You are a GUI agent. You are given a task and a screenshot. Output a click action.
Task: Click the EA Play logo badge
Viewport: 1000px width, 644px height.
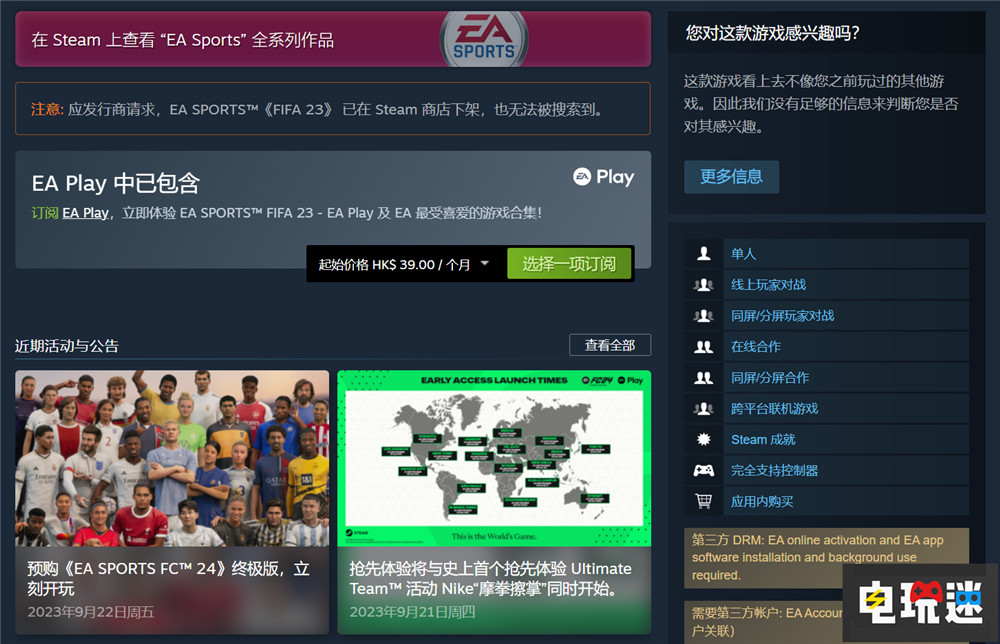[603, 177]
